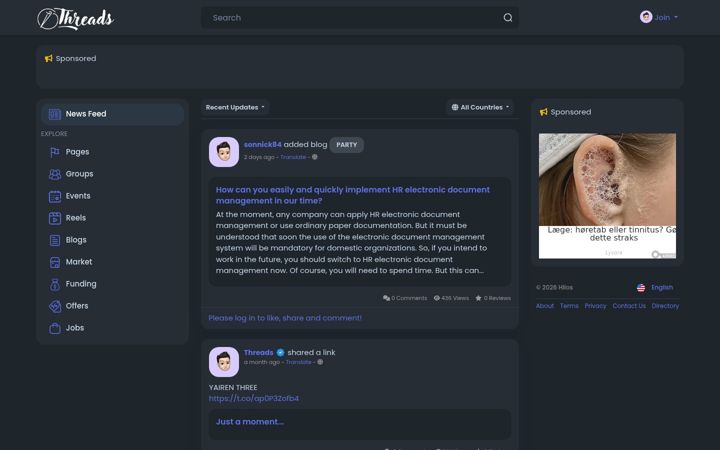
Task: Open Reels in sidebar
Action: pyautogui.click(x=112, y=218)
